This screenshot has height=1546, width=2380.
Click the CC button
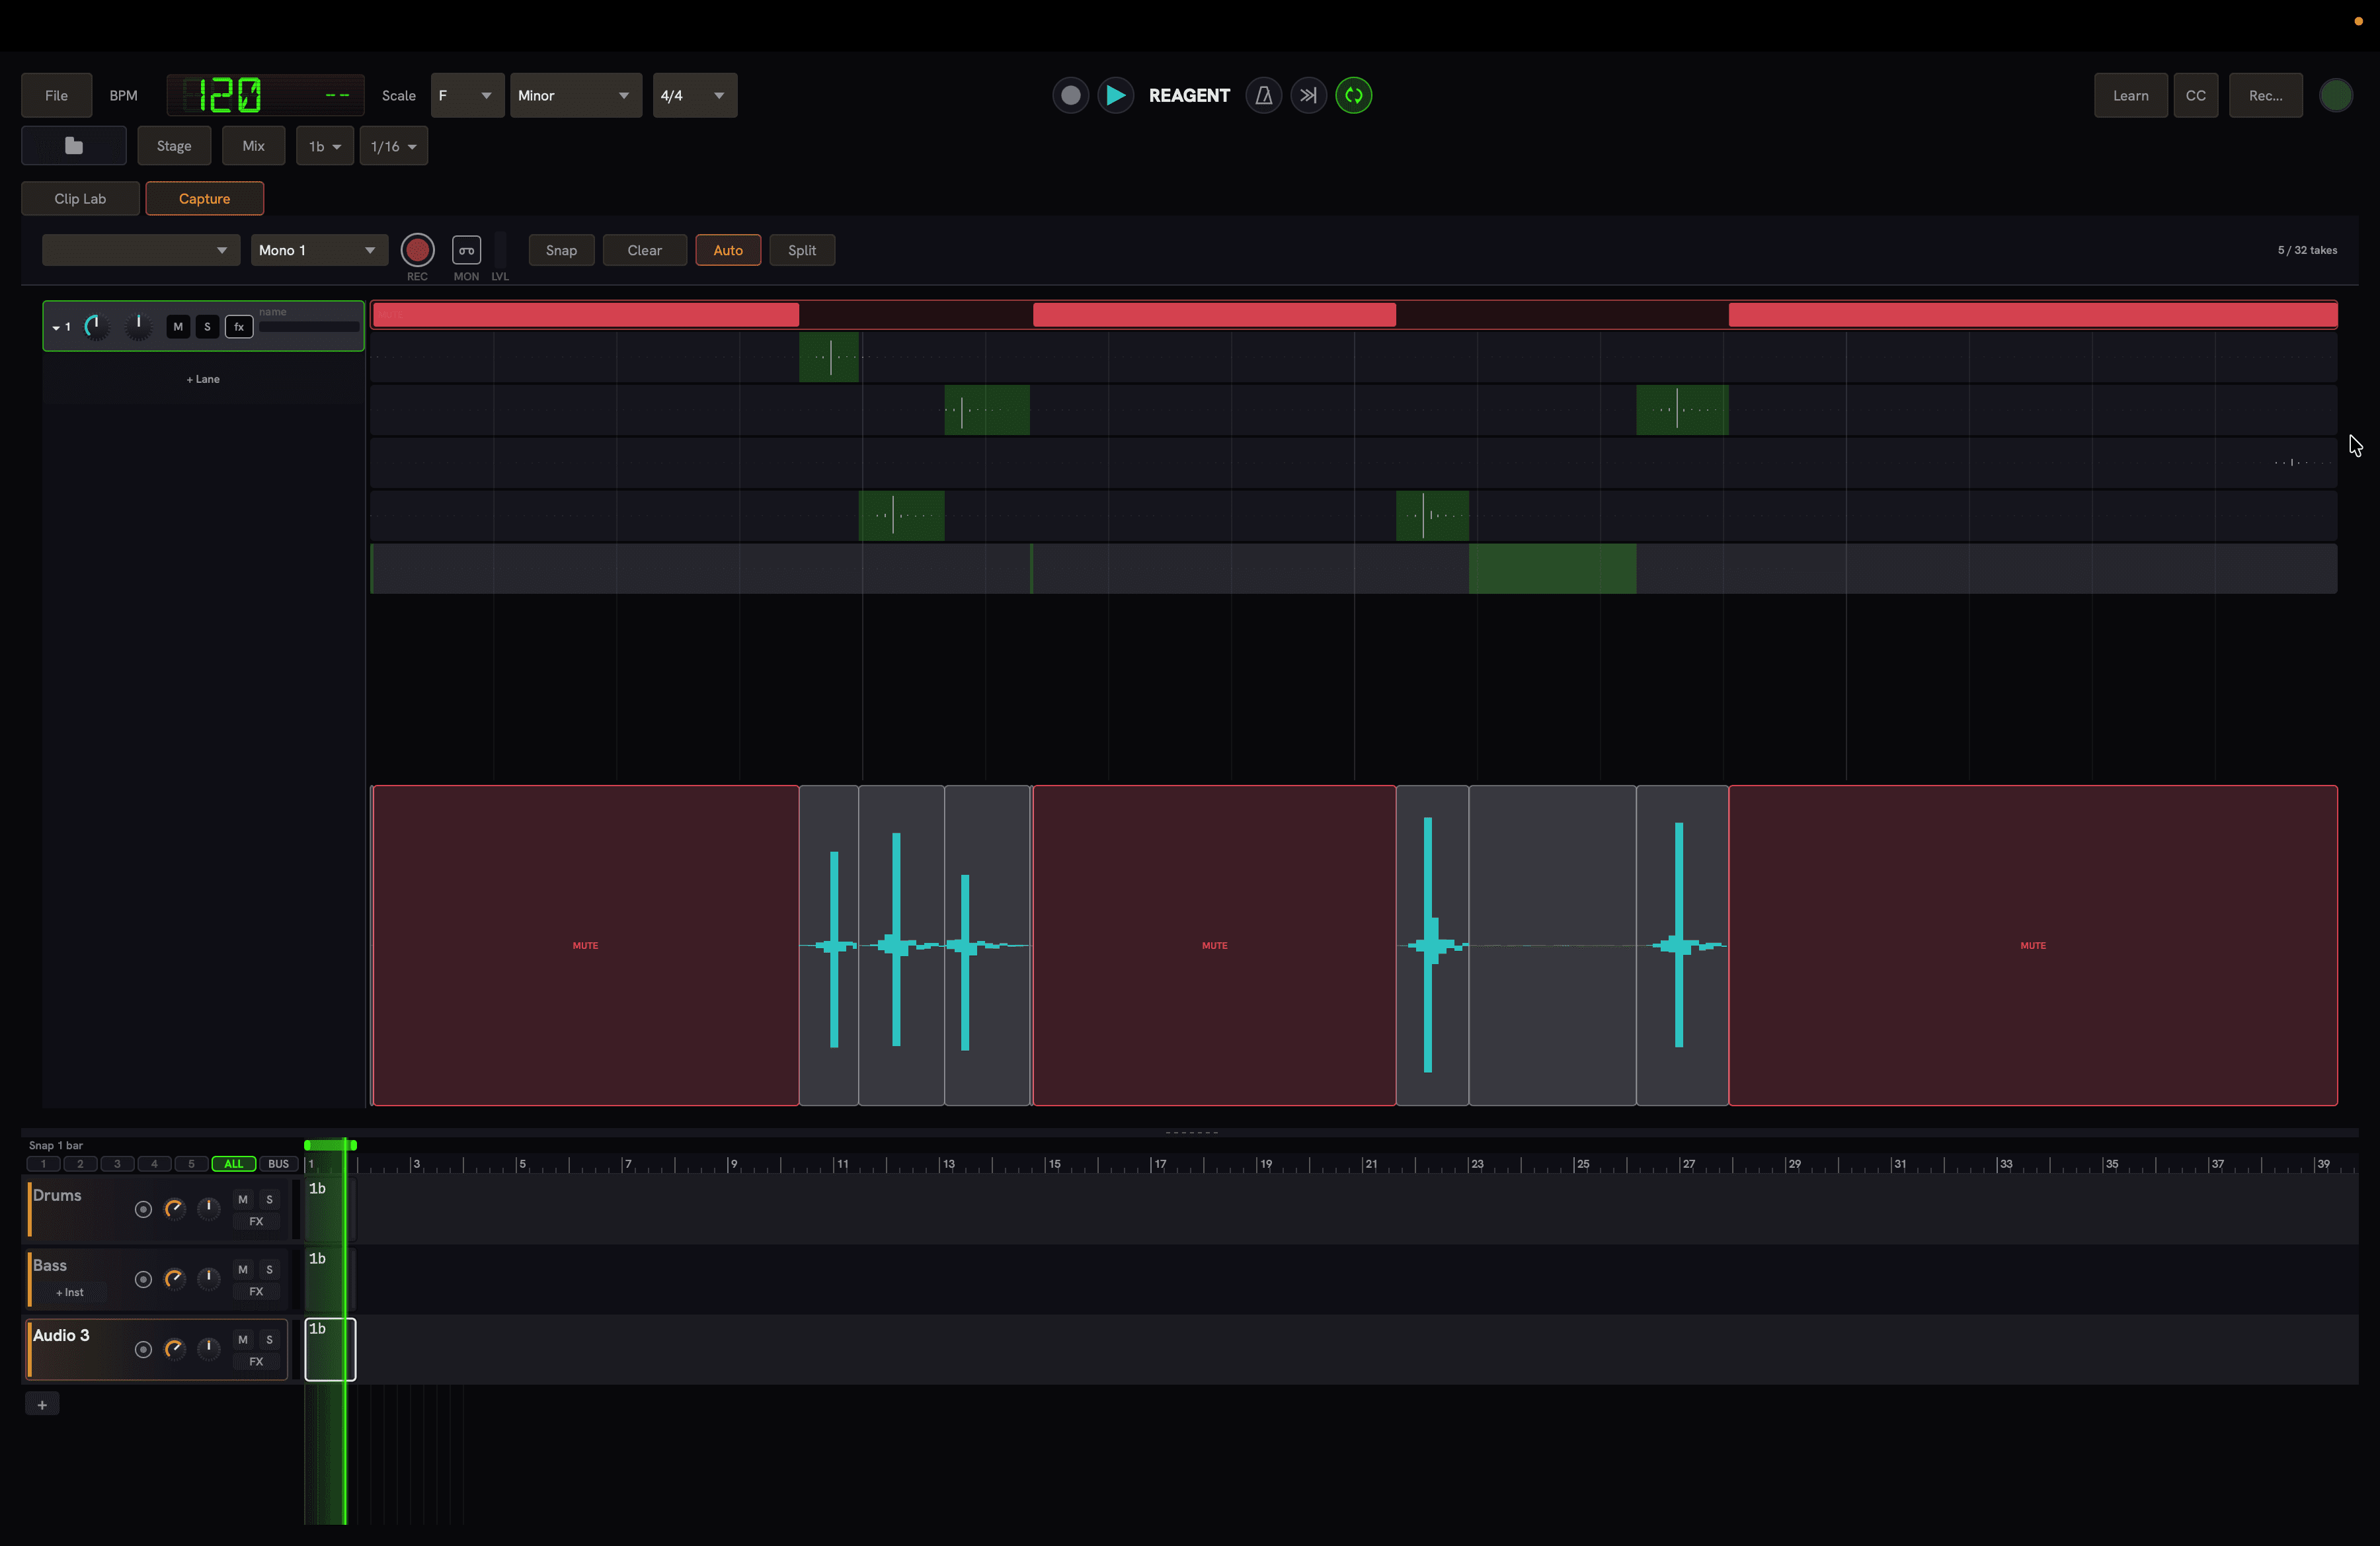point(2196,96)
